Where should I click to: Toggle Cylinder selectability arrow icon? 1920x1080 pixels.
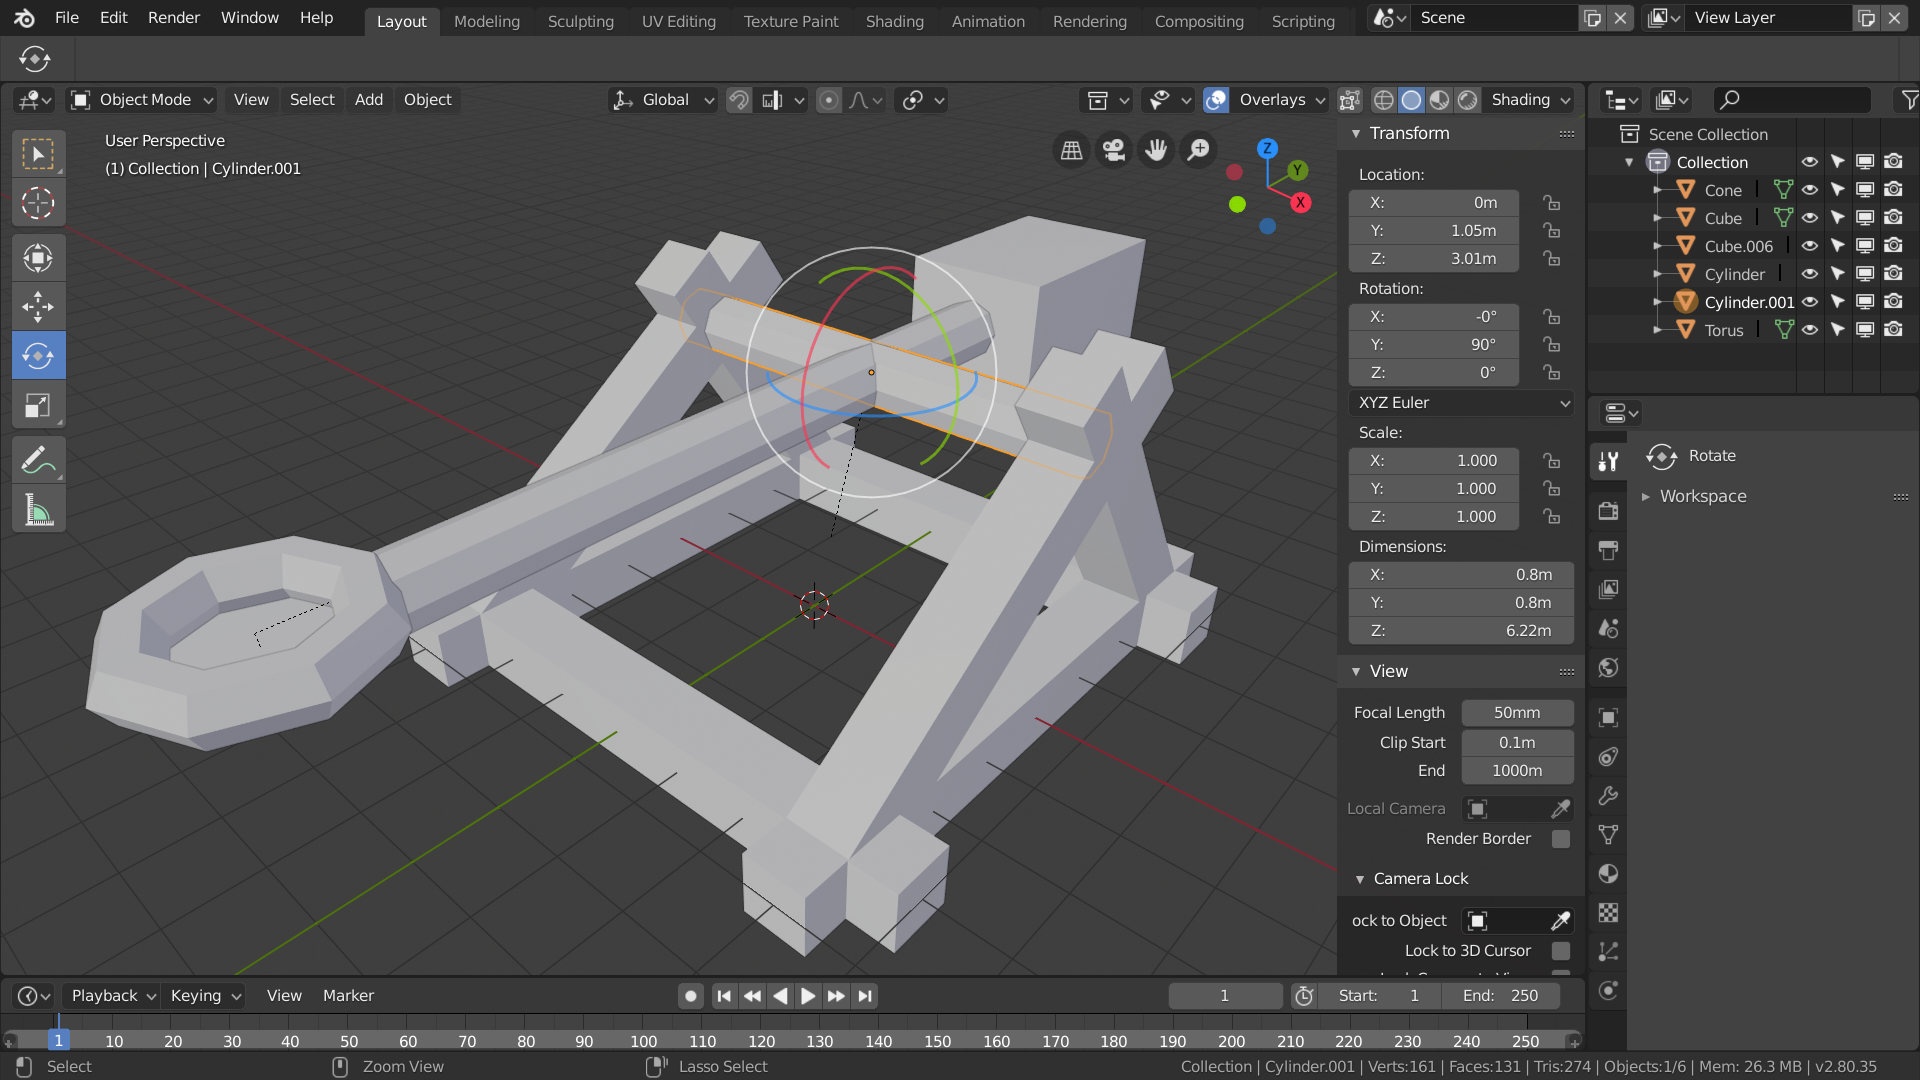pyautogui.click(x=1838, y=274)
